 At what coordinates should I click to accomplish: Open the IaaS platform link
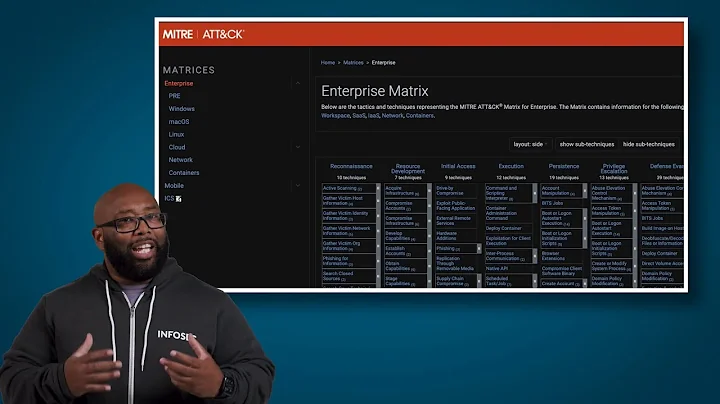(373, 116)
